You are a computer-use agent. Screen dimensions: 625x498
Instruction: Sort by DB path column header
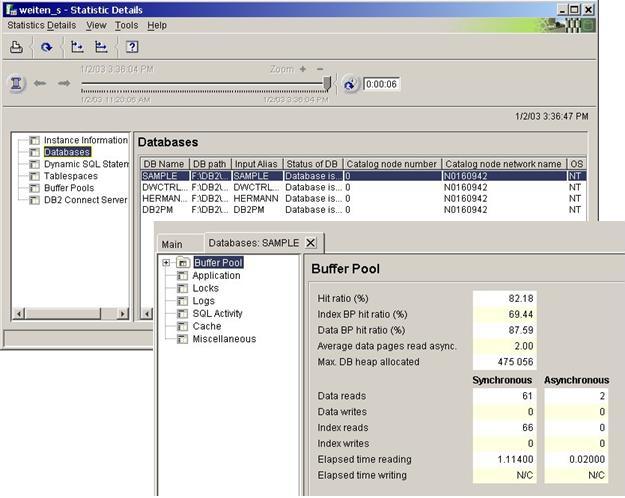click(210, 164)
